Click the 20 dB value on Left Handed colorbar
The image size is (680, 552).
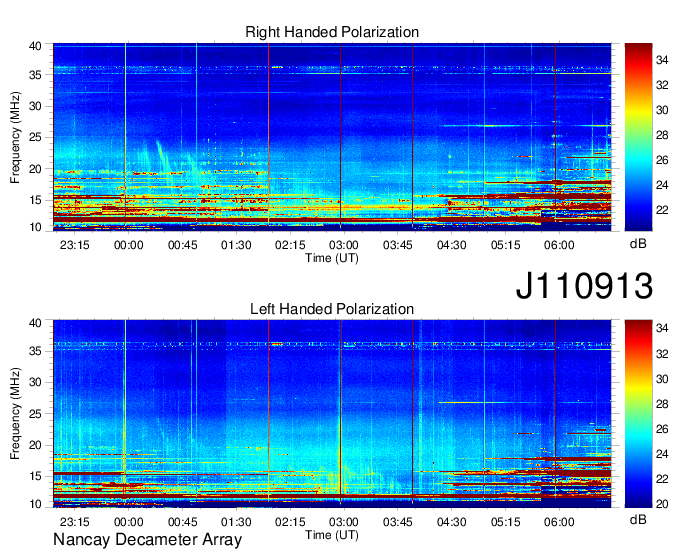click(x=662, y=504)
